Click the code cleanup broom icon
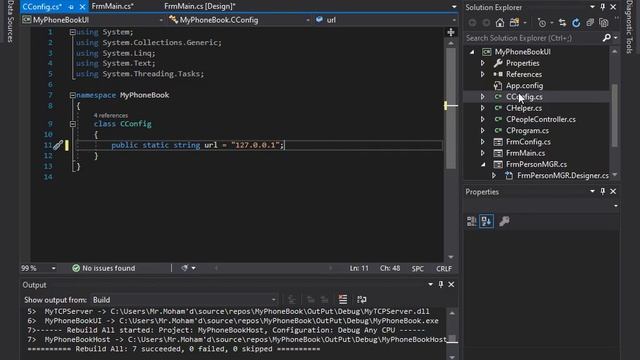This screenshot has width=640, height=360. [184, 268]
